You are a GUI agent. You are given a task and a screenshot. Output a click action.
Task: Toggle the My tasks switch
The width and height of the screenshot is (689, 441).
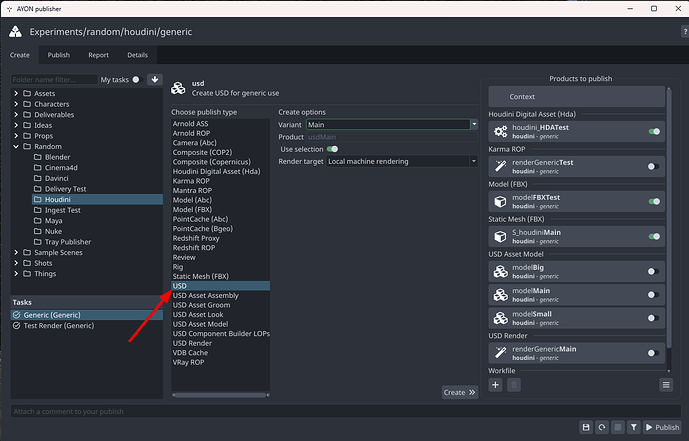pos(137,80)
